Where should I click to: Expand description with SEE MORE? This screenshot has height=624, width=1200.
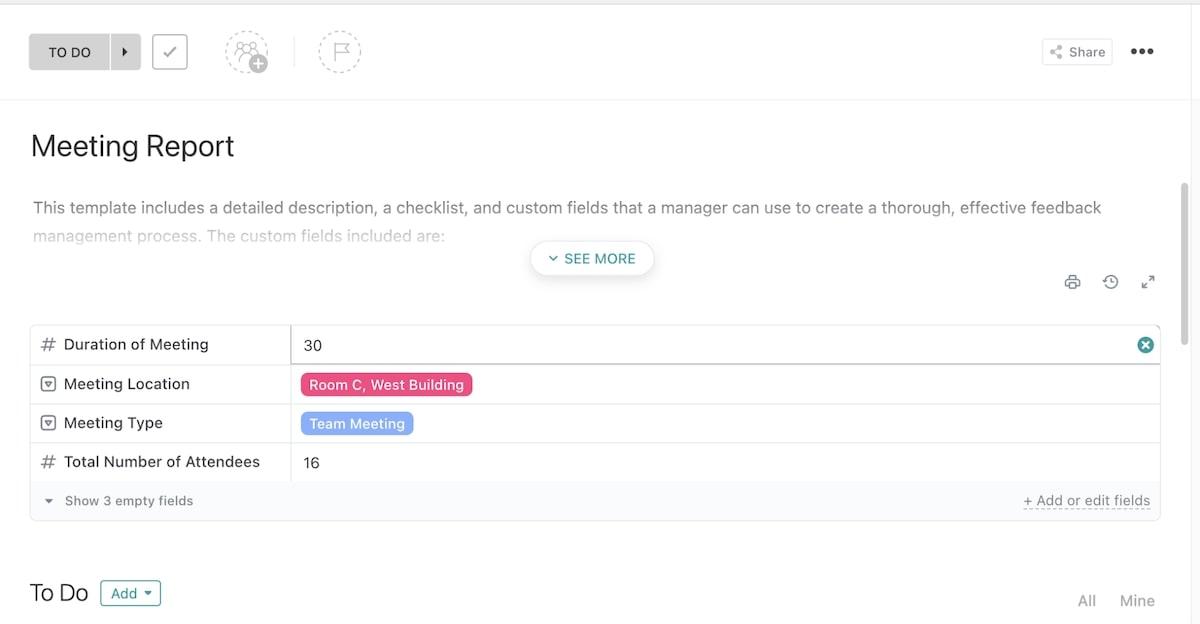(592, 258)
